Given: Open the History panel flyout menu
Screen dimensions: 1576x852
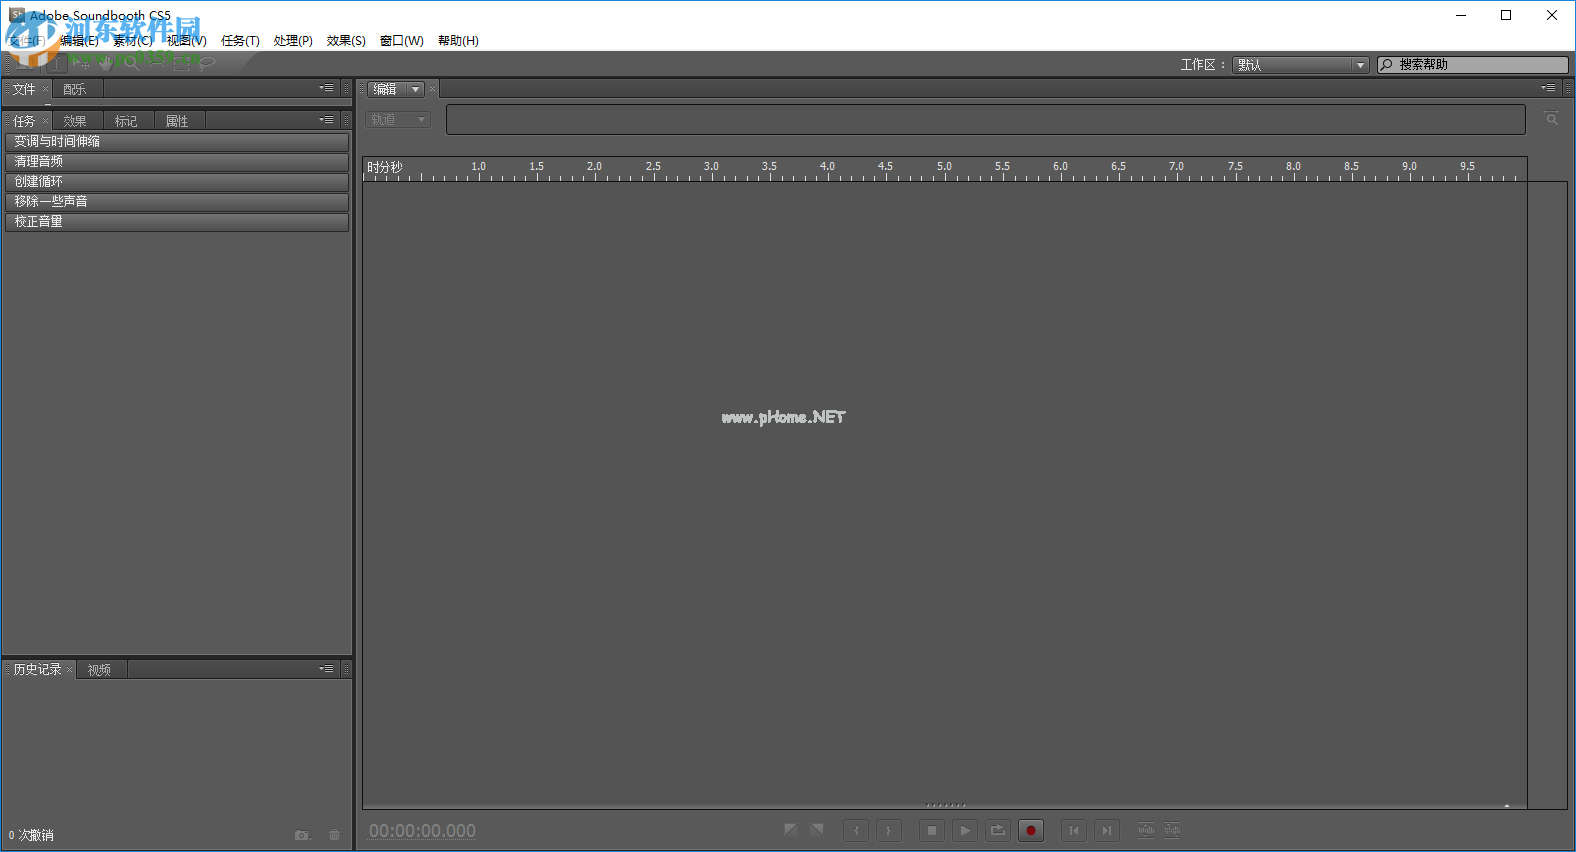Looking at the screenshot, I should (326, 669).
